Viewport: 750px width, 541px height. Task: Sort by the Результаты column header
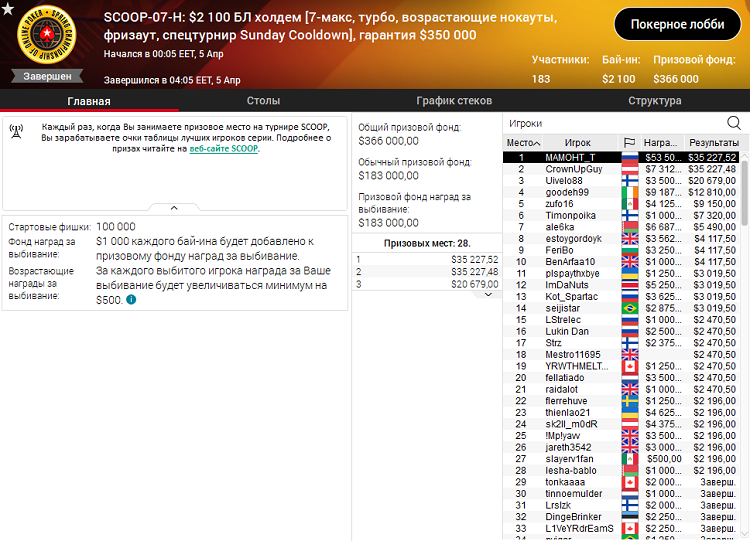(711, 143)
